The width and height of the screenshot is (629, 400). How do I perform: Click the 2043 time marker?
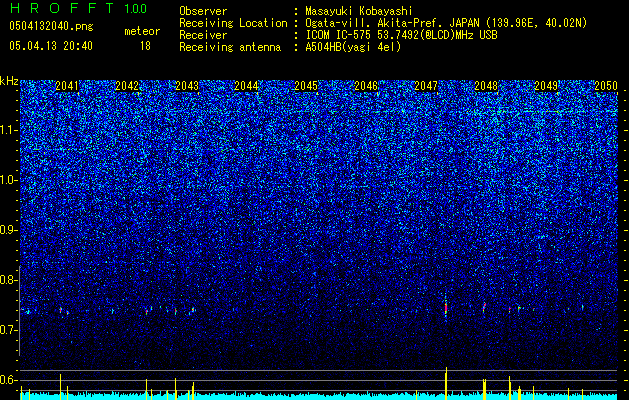point(187,86)
